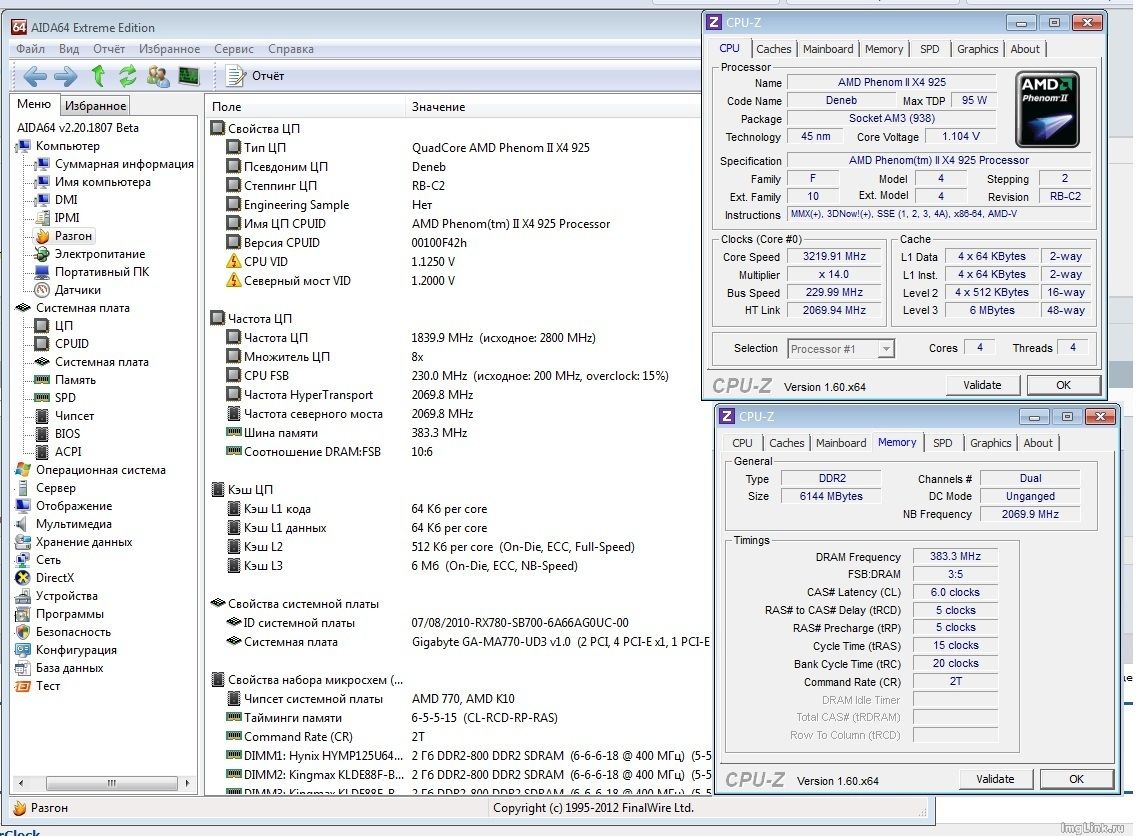
Task: Click Validate in lower CPU-Z window
Action: coord(996,779)
